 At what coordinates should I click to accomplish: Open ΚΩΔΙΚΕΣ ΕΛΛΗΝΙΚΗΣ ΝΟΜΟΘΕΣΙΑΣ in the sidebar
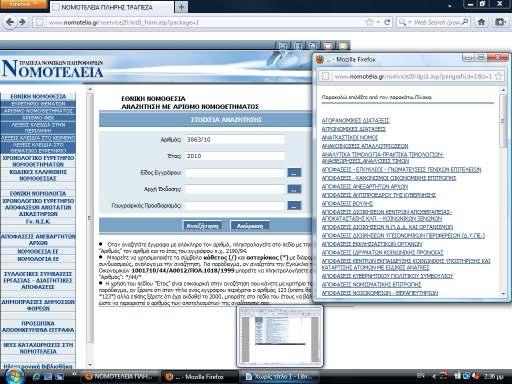point(38,175)
